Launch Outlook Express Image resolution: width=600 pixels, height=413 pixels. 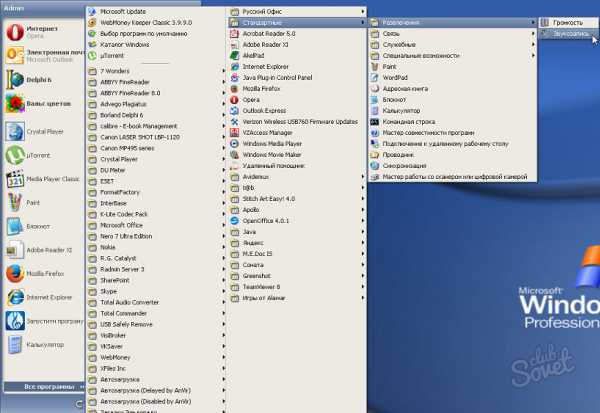297,111
